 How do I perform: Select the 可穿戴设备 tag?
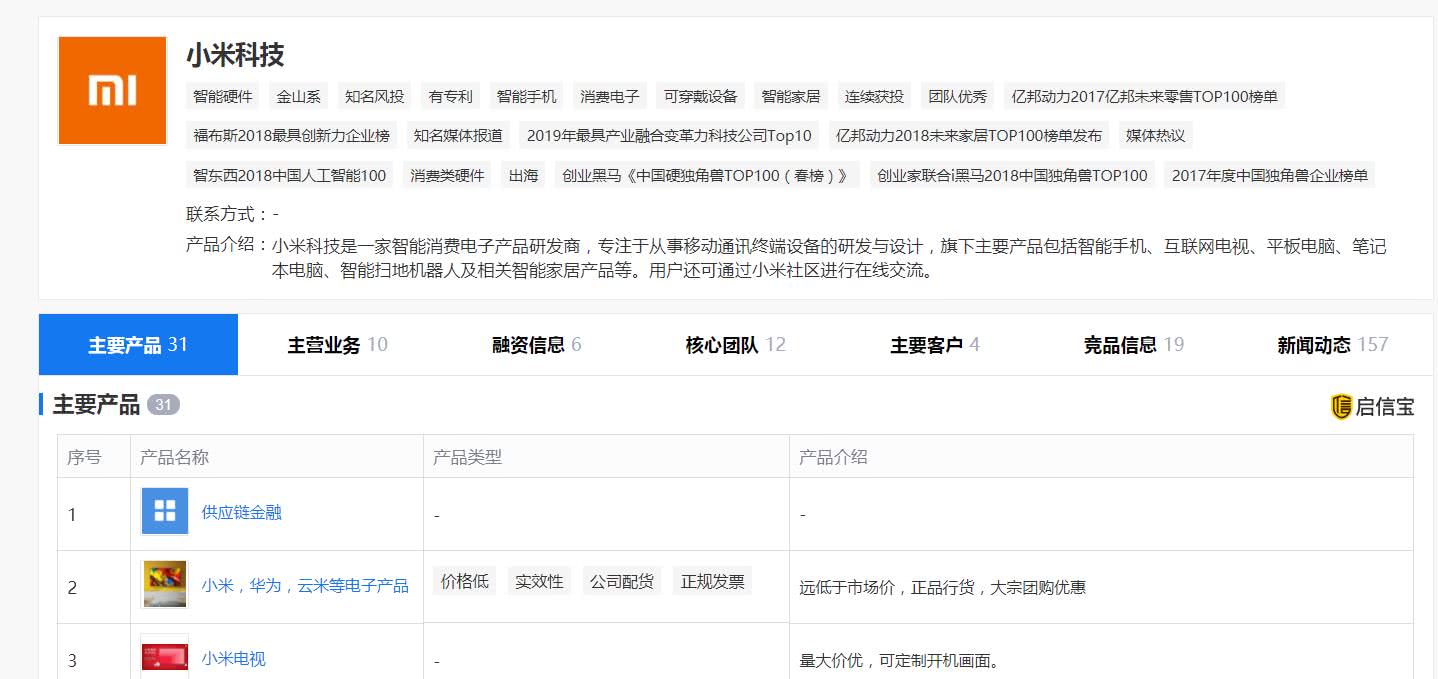point(701,96)
